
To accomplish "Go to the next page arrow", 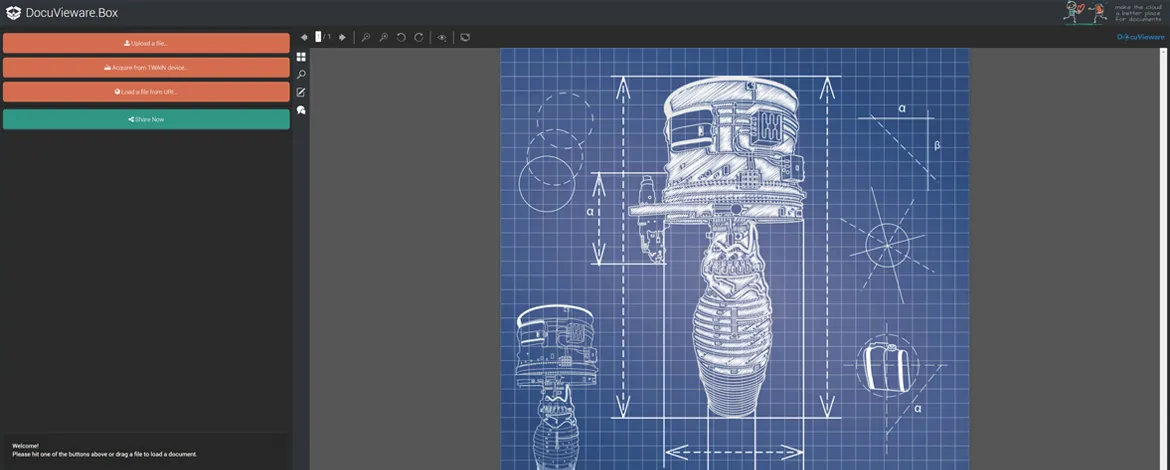I will (x=342, y=37).
